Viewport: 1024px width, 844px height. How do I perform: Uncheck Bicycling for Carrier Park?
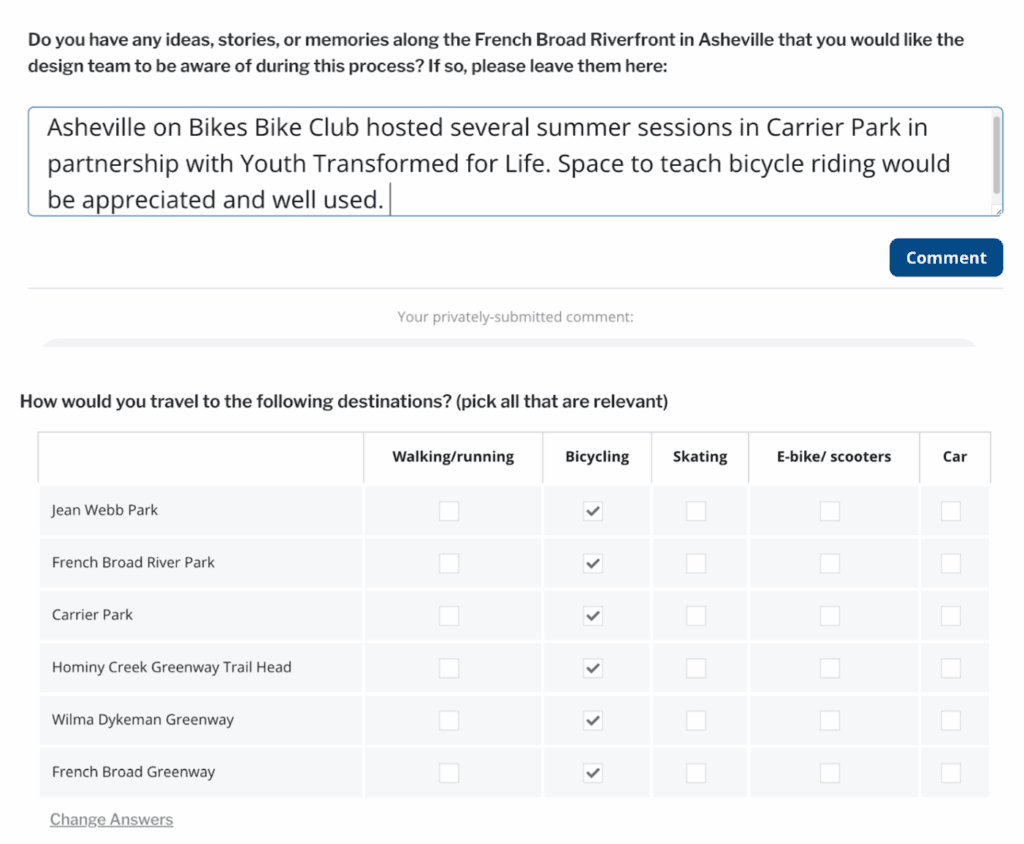coord(593,616)
